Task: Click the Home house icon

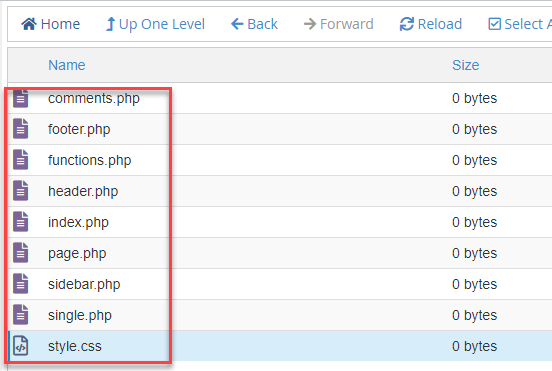Action: [29, 24]
